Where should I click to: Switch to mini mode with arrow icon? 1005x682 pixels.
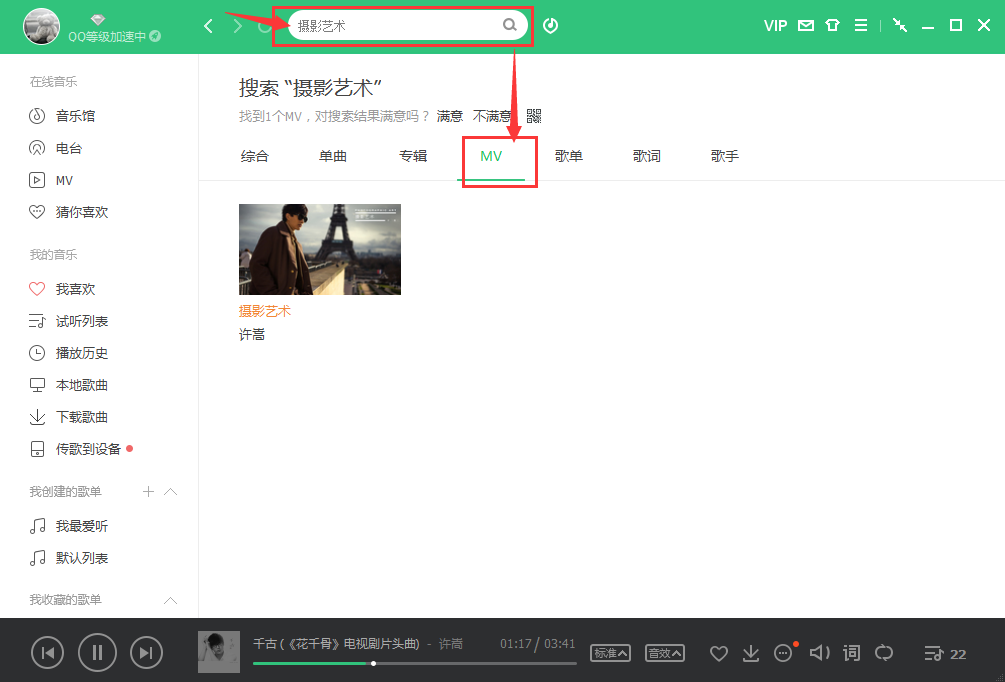pos(899,25)
